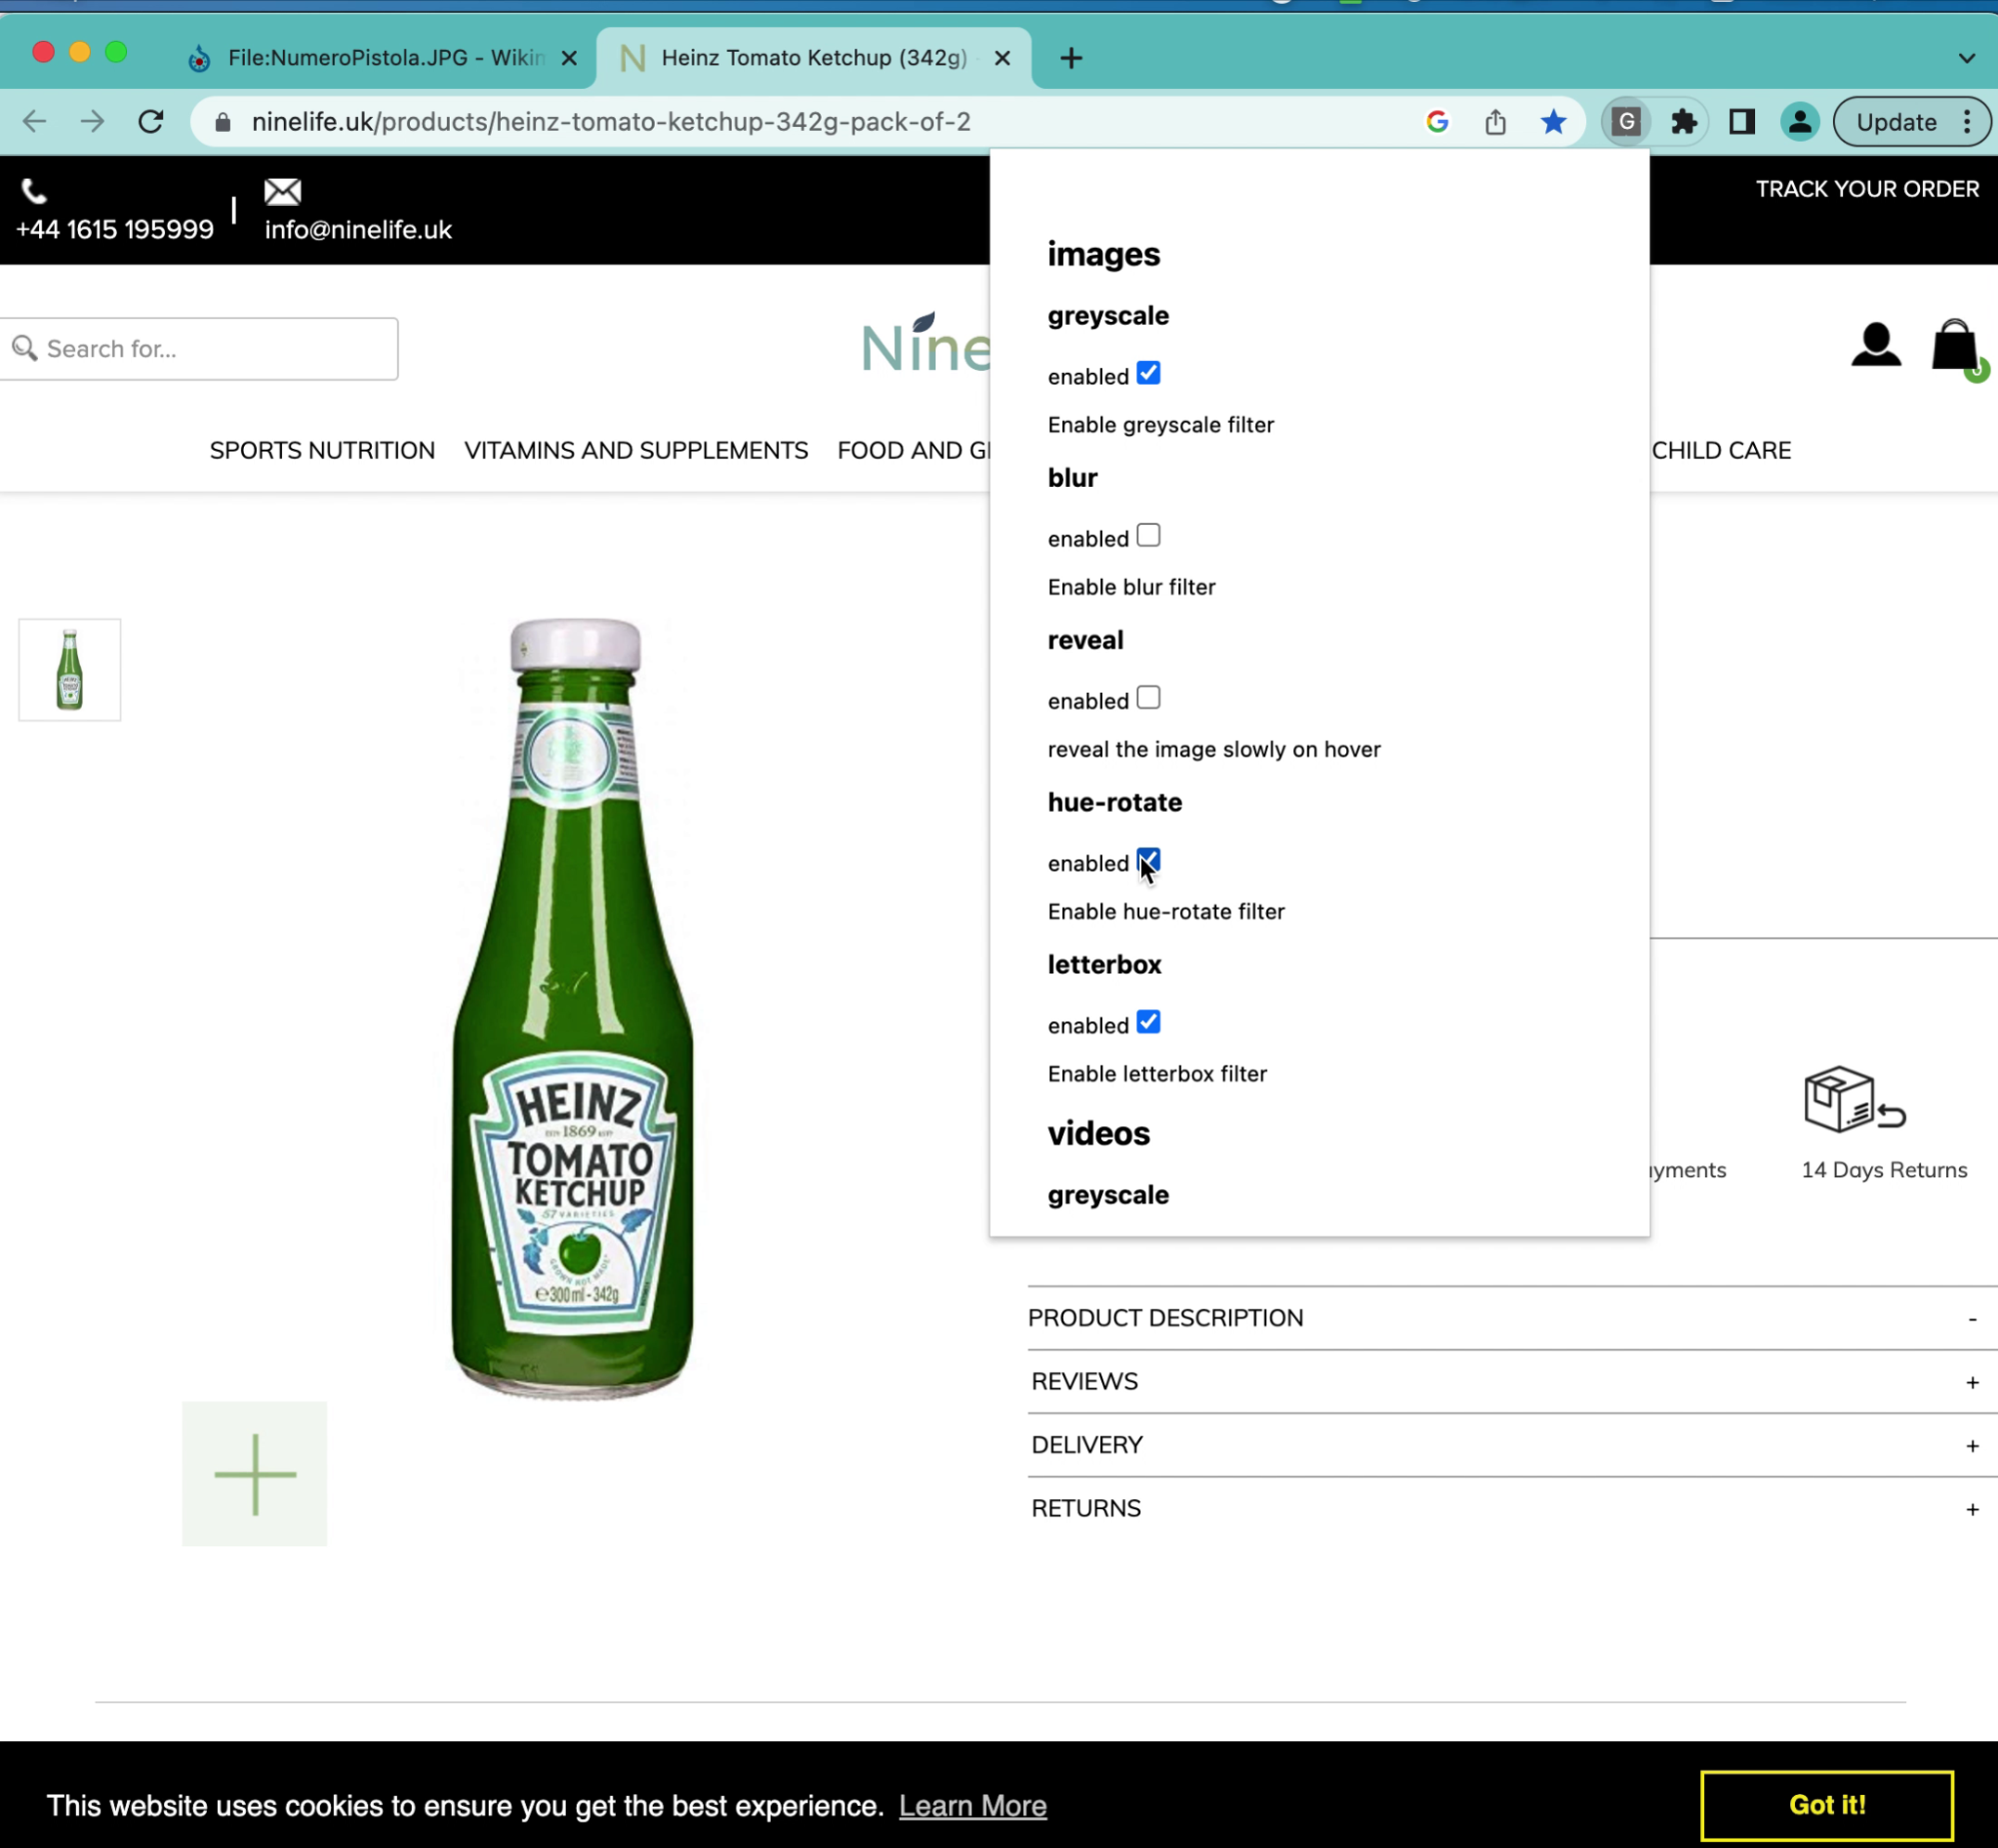1998x1848 pixels.
Task: Click the +44 1615 195999 phone number
Action: click(x=115, y=230)
